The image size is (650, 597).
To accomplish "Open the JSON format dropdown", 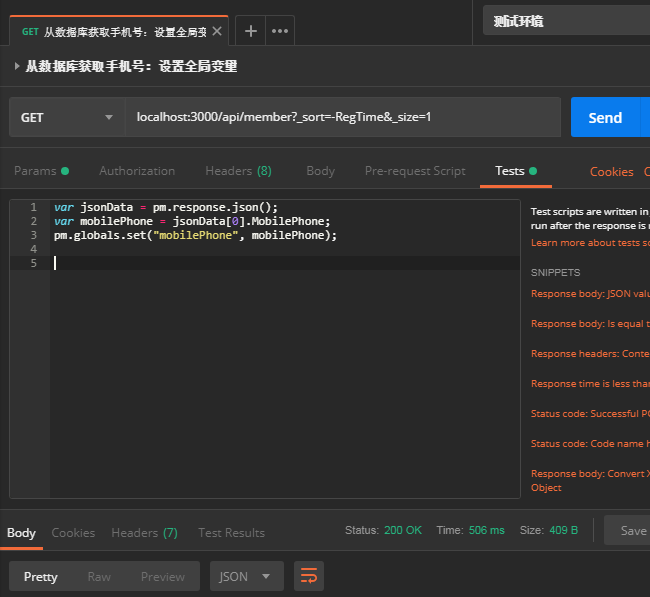I will click(245, 576).
